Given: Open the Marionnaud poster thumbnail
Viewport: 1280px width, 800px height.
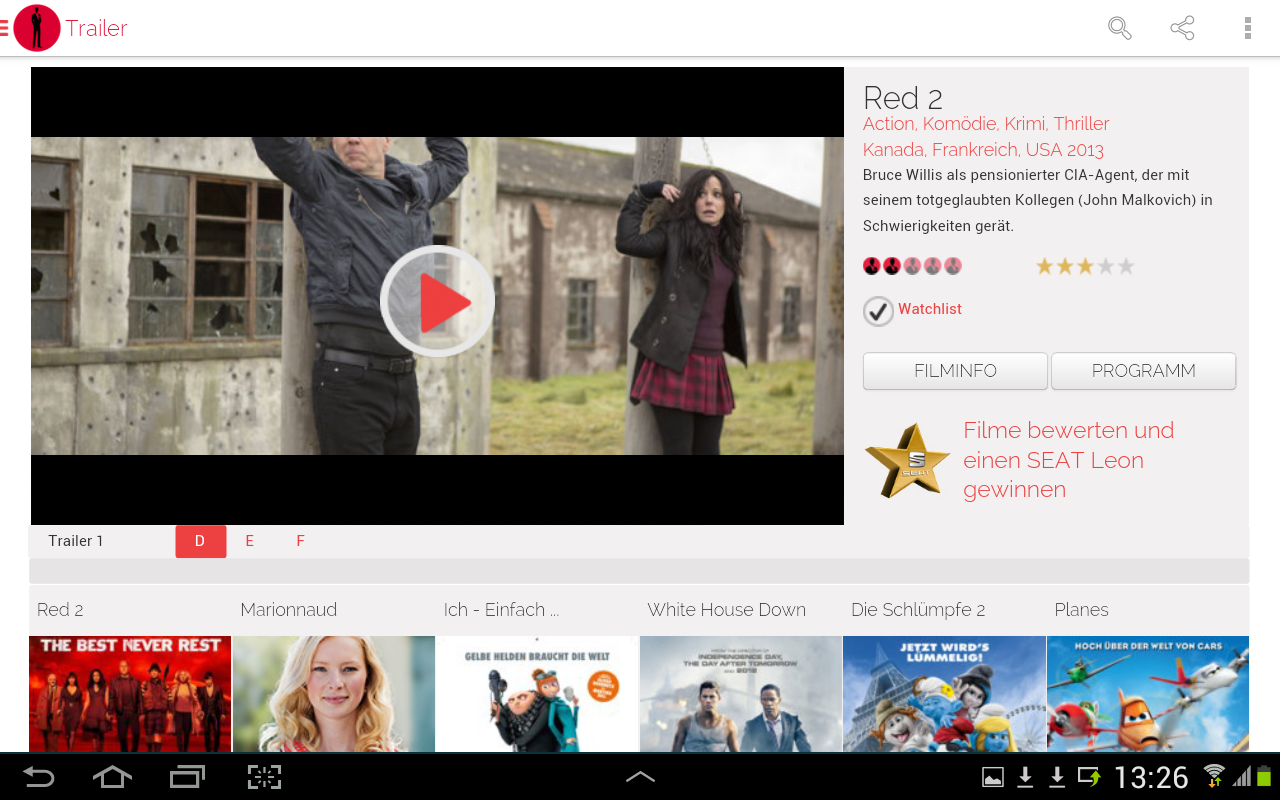Looking at the screenshot, I should [334, 694].
